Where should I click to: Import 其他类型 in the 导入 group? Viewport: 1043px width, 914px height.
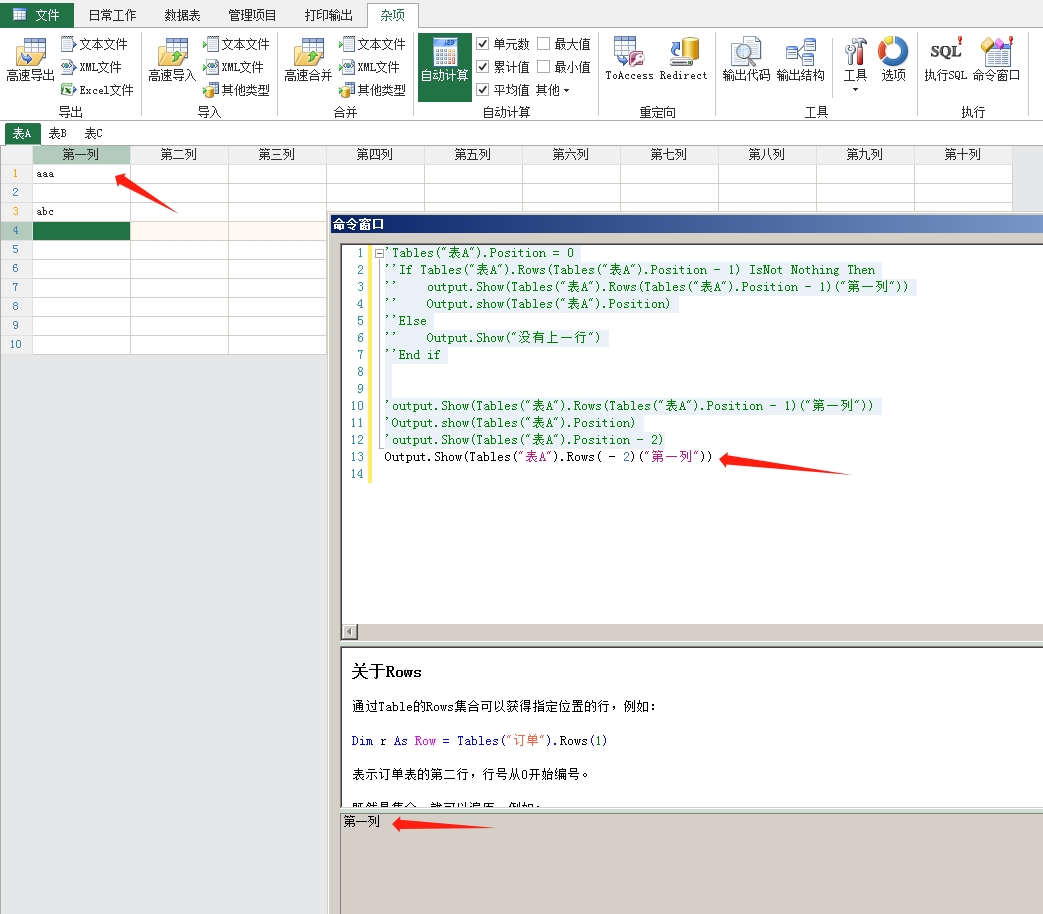pos(236,89)
